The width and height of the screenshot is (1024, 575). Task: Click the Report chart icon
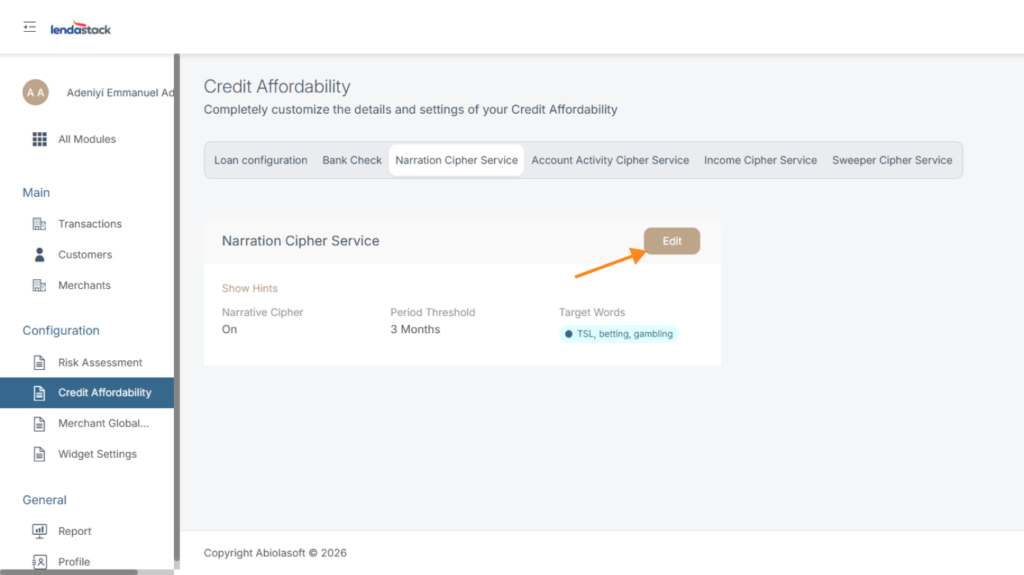pos(40,531)
